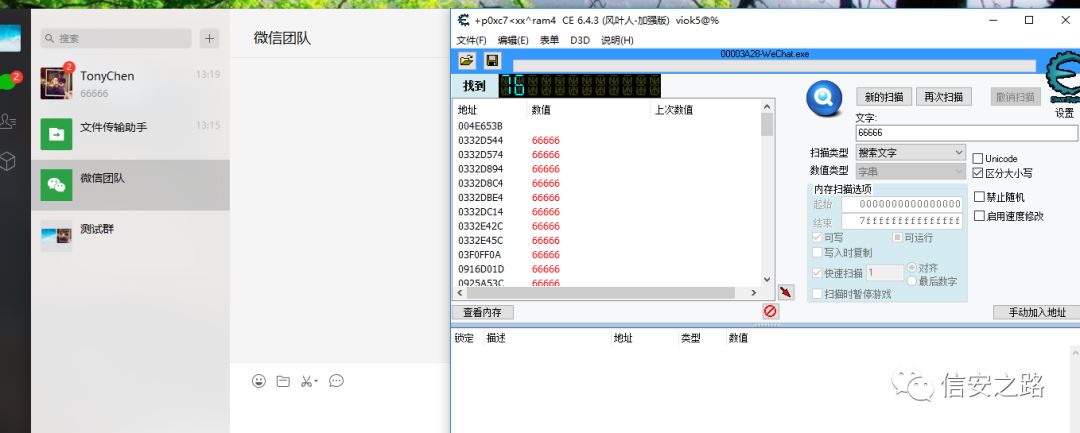Click the 新的扫描 button

(x=884, y=96)
